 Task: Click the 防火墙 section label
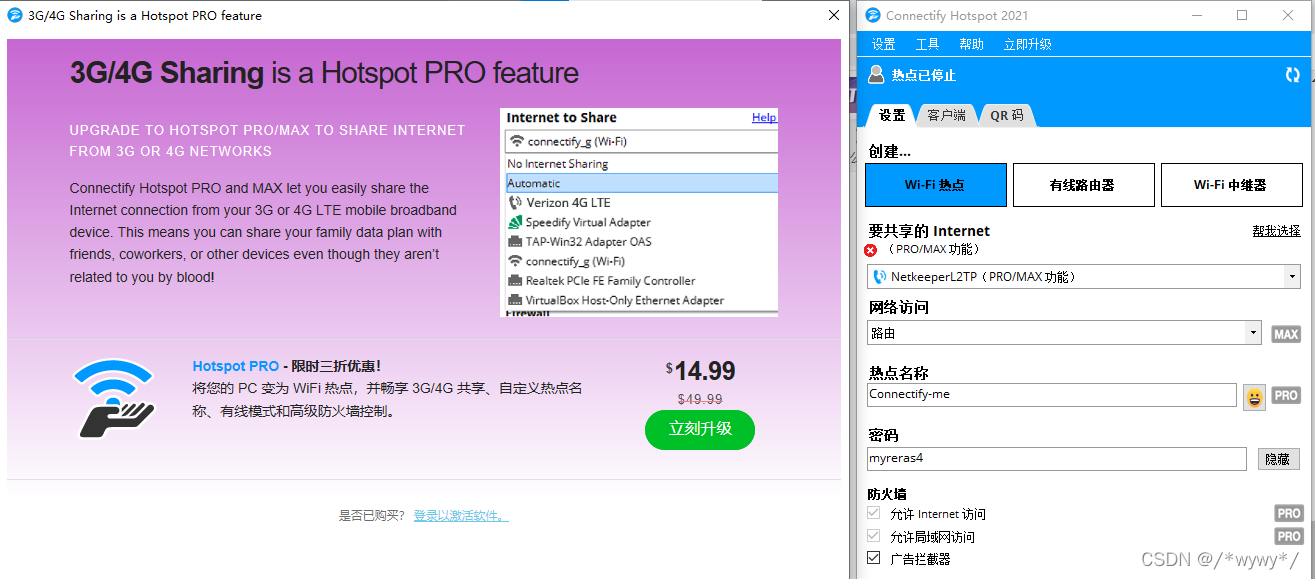pyautogui.click(x=887, y=494)
